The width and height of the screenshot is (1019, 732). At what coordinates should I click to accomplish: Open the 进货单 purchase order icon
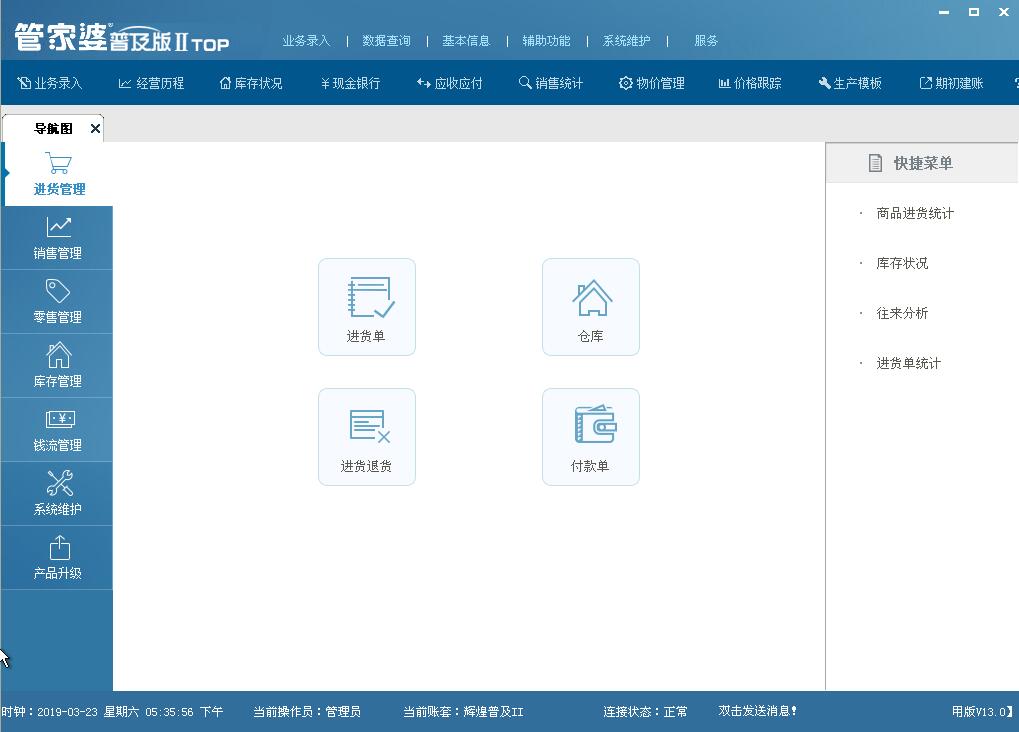tap(366, 306)
